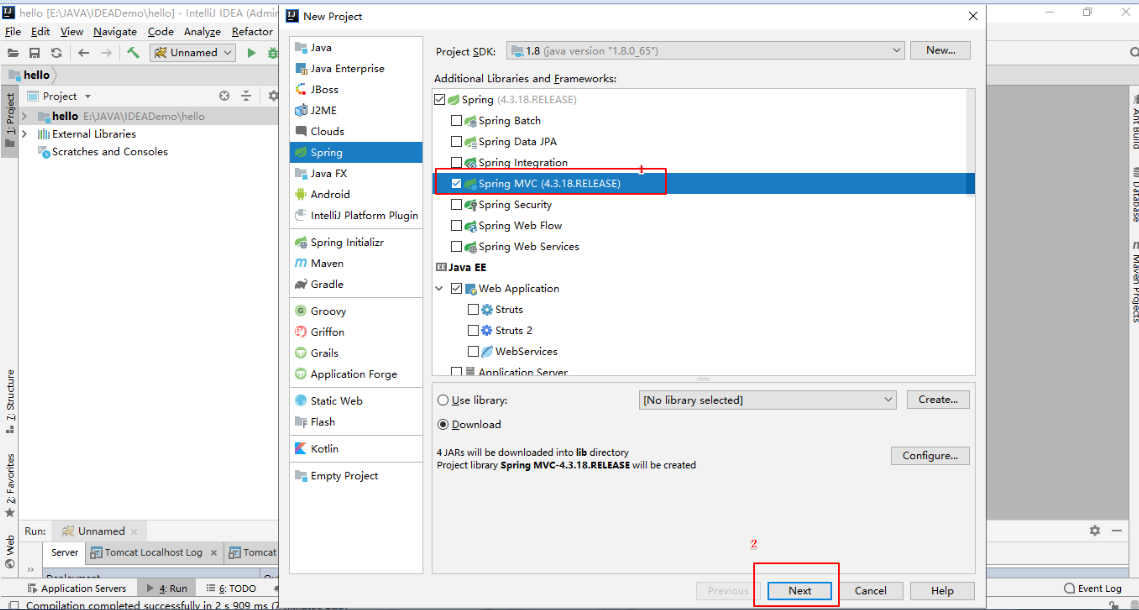Click the Cancel button
The height and width of the screenshot is (610, 1139).
click(870, 591)
